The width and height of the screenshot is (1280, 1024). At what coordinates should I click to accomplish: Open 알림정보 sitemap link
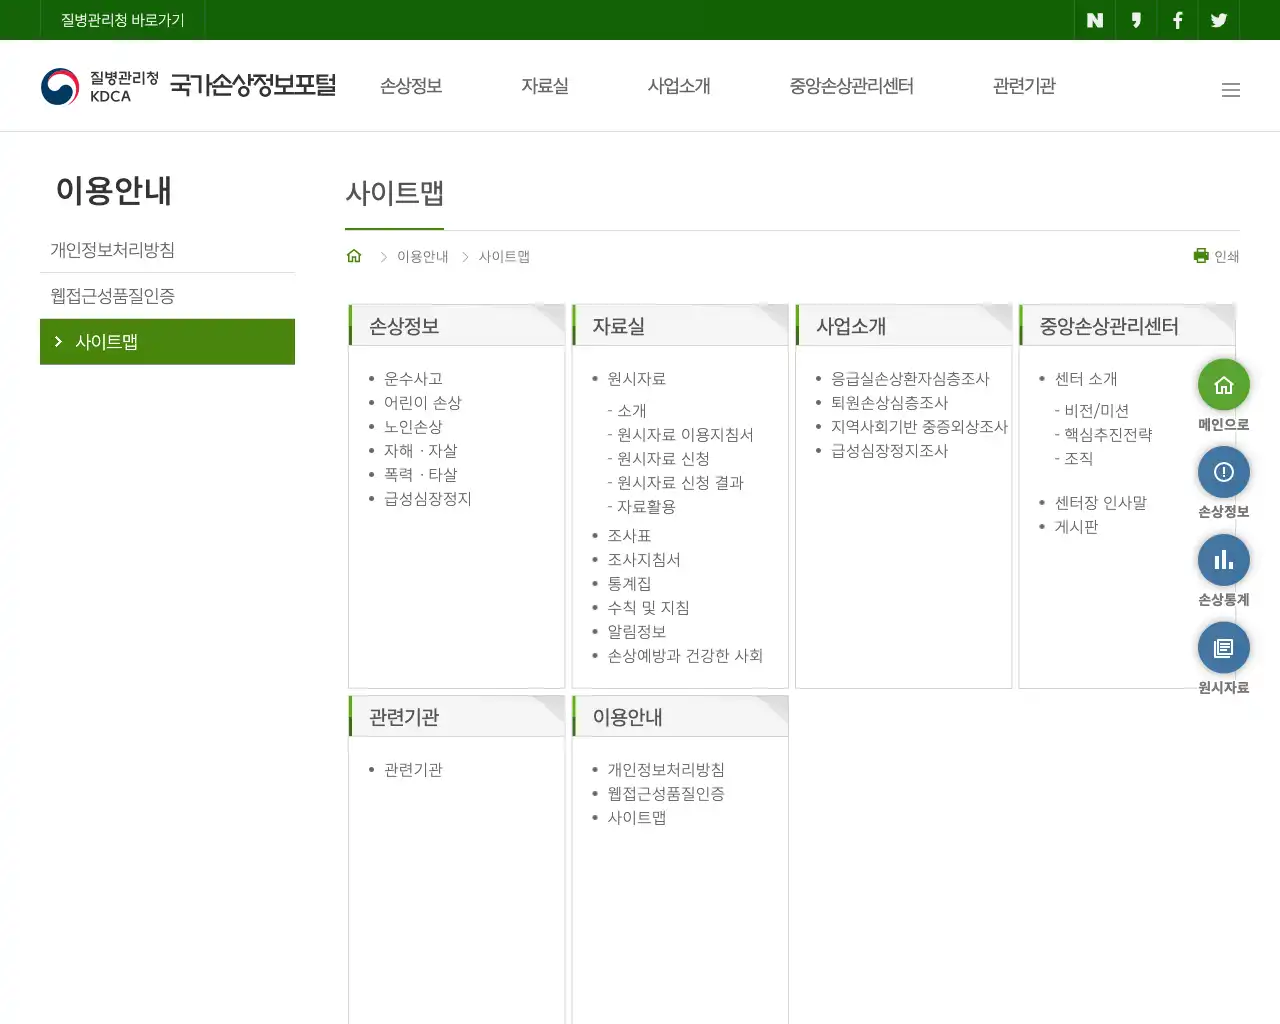(637, 632)
